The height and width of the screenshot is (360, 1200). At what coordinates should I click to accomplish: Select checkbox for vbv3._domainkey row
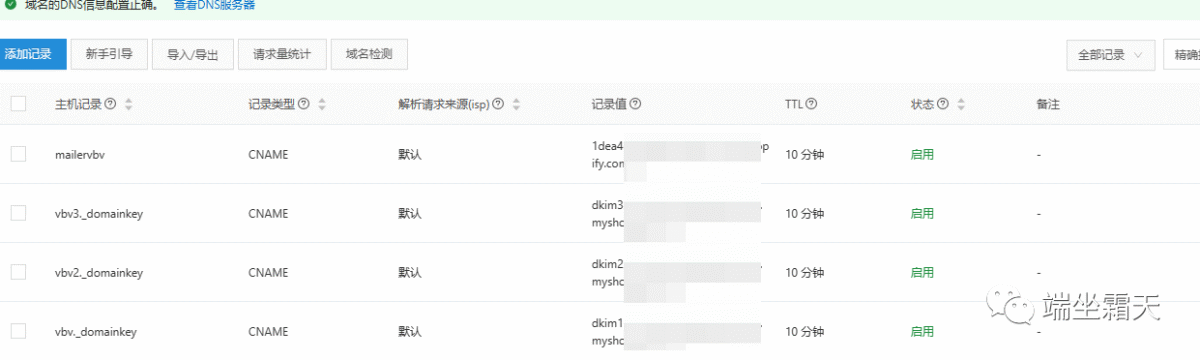click(x=18, y=213)
